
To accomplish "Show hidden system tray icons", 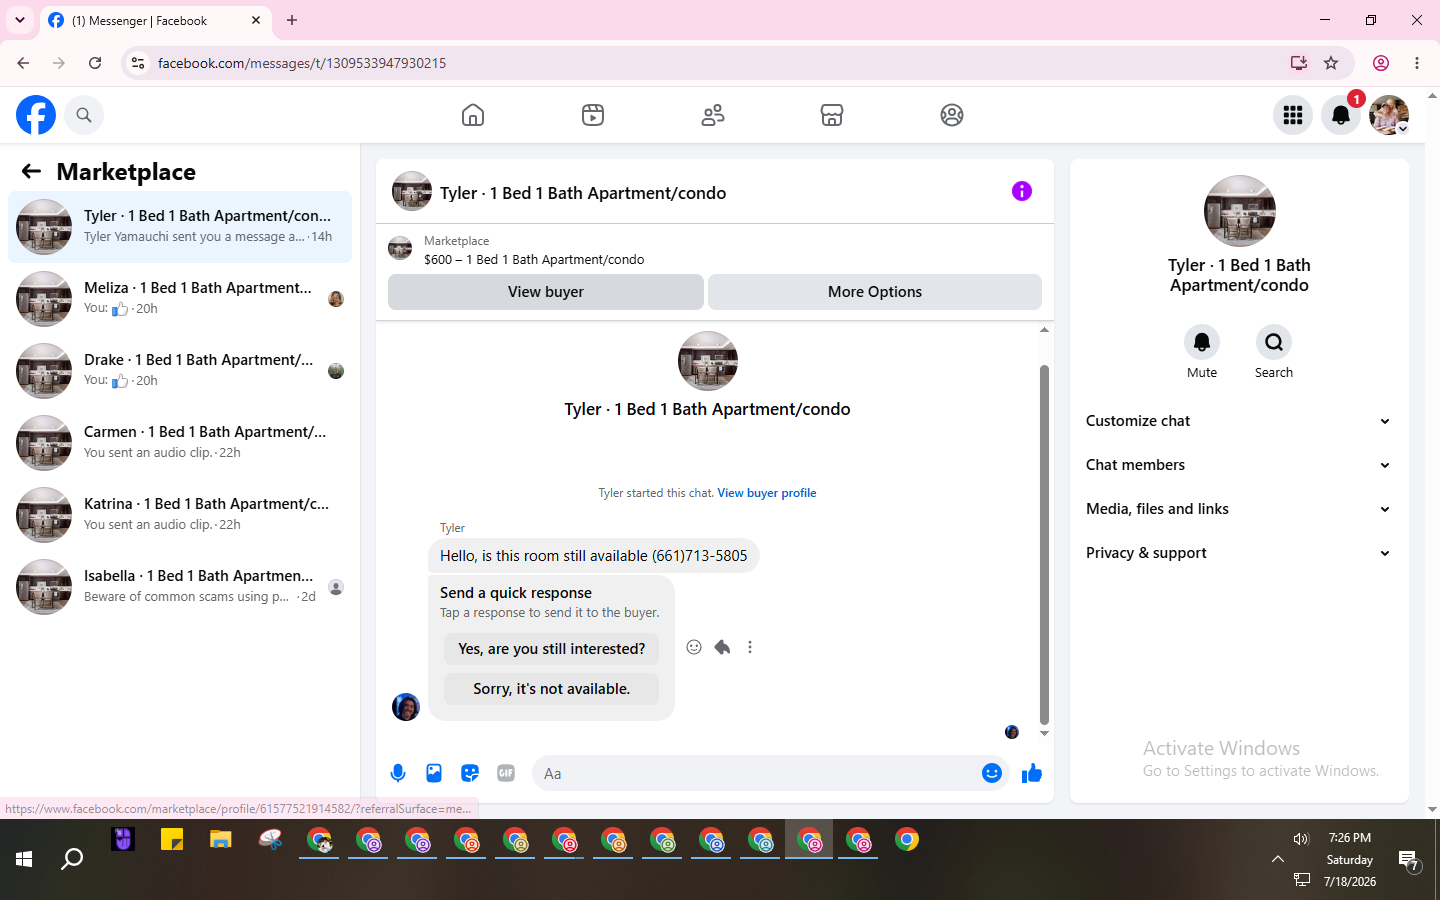I will pyautogui.click(x=1278, y=859).
